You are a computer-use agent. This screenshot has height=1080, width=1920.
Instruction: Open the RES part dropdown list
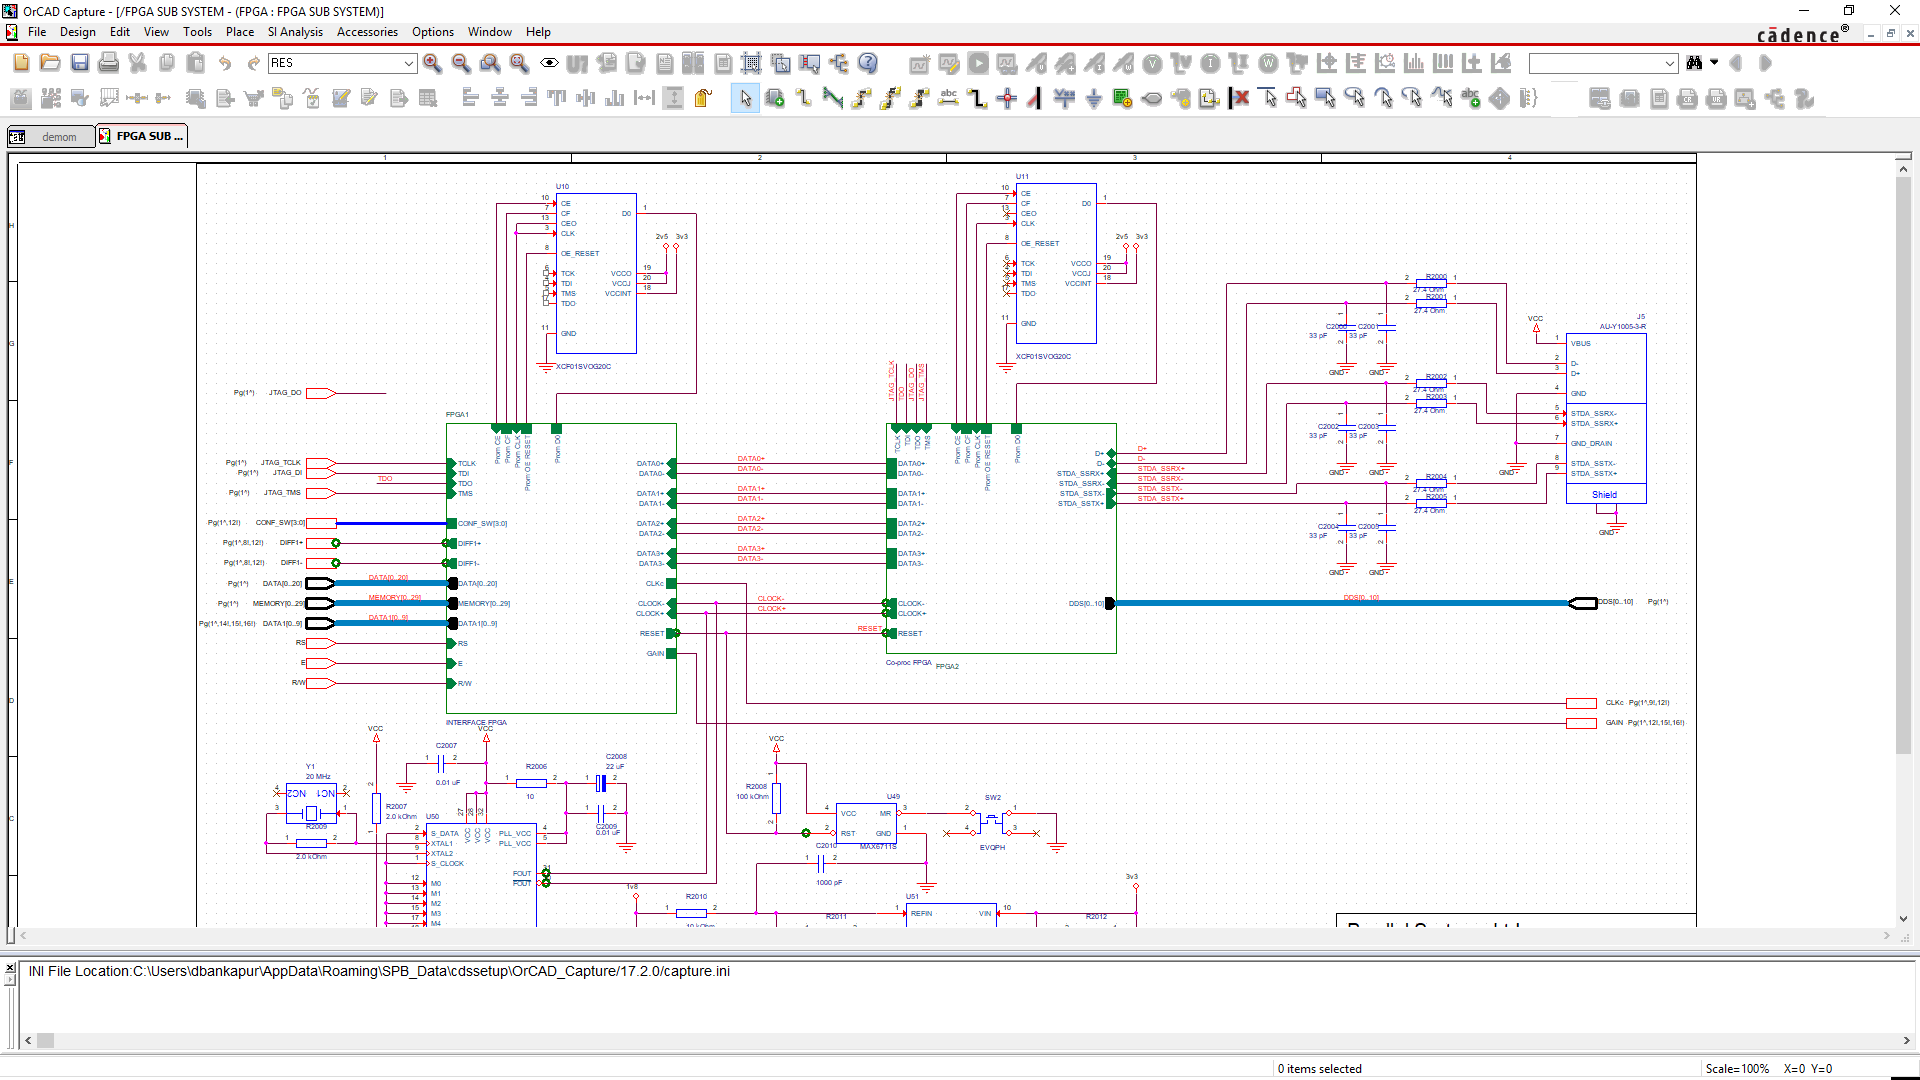(409, 63)
